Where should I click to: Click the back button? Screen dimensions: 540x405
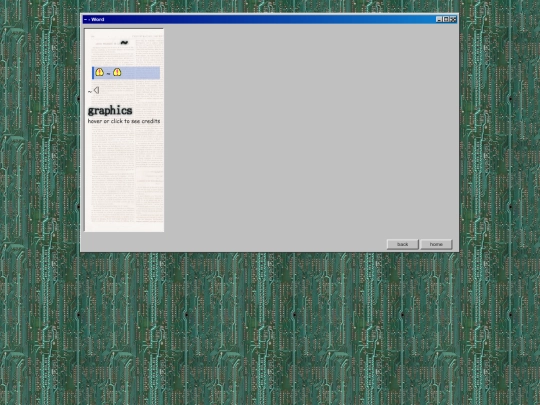[402, 244]
